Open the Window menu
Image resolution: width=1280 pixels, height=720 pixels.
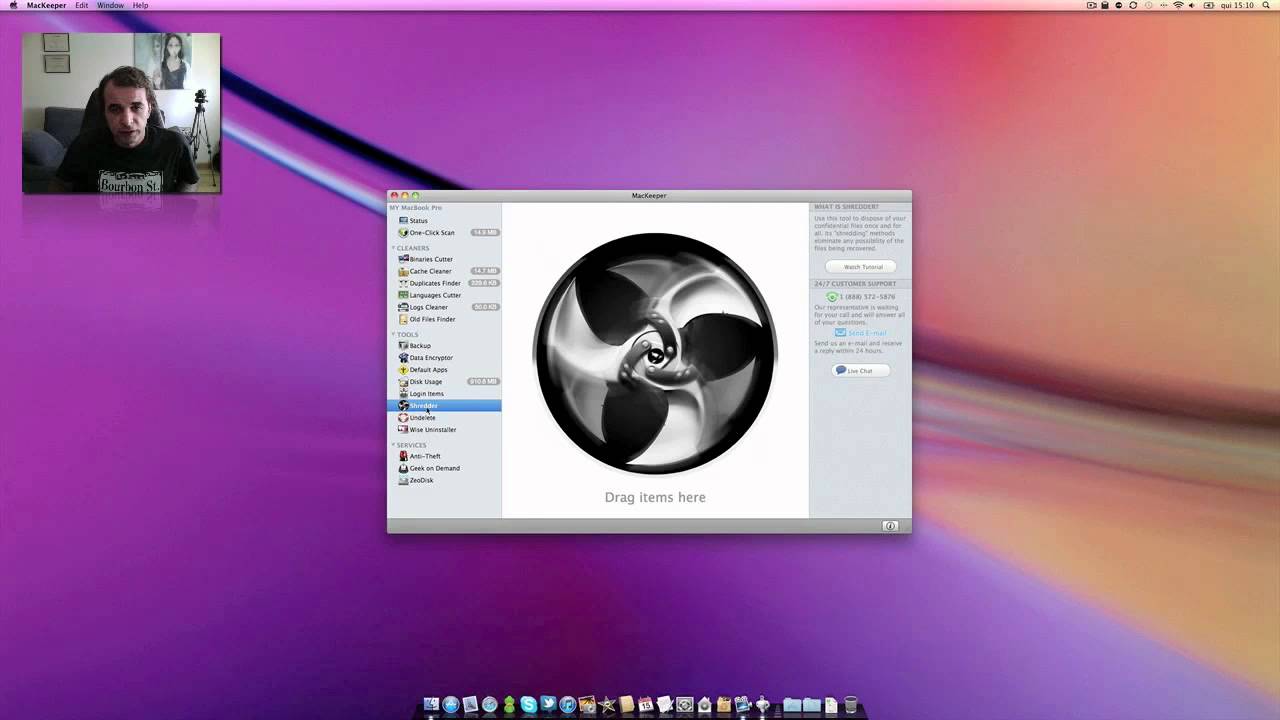click(x=110, y=5)
